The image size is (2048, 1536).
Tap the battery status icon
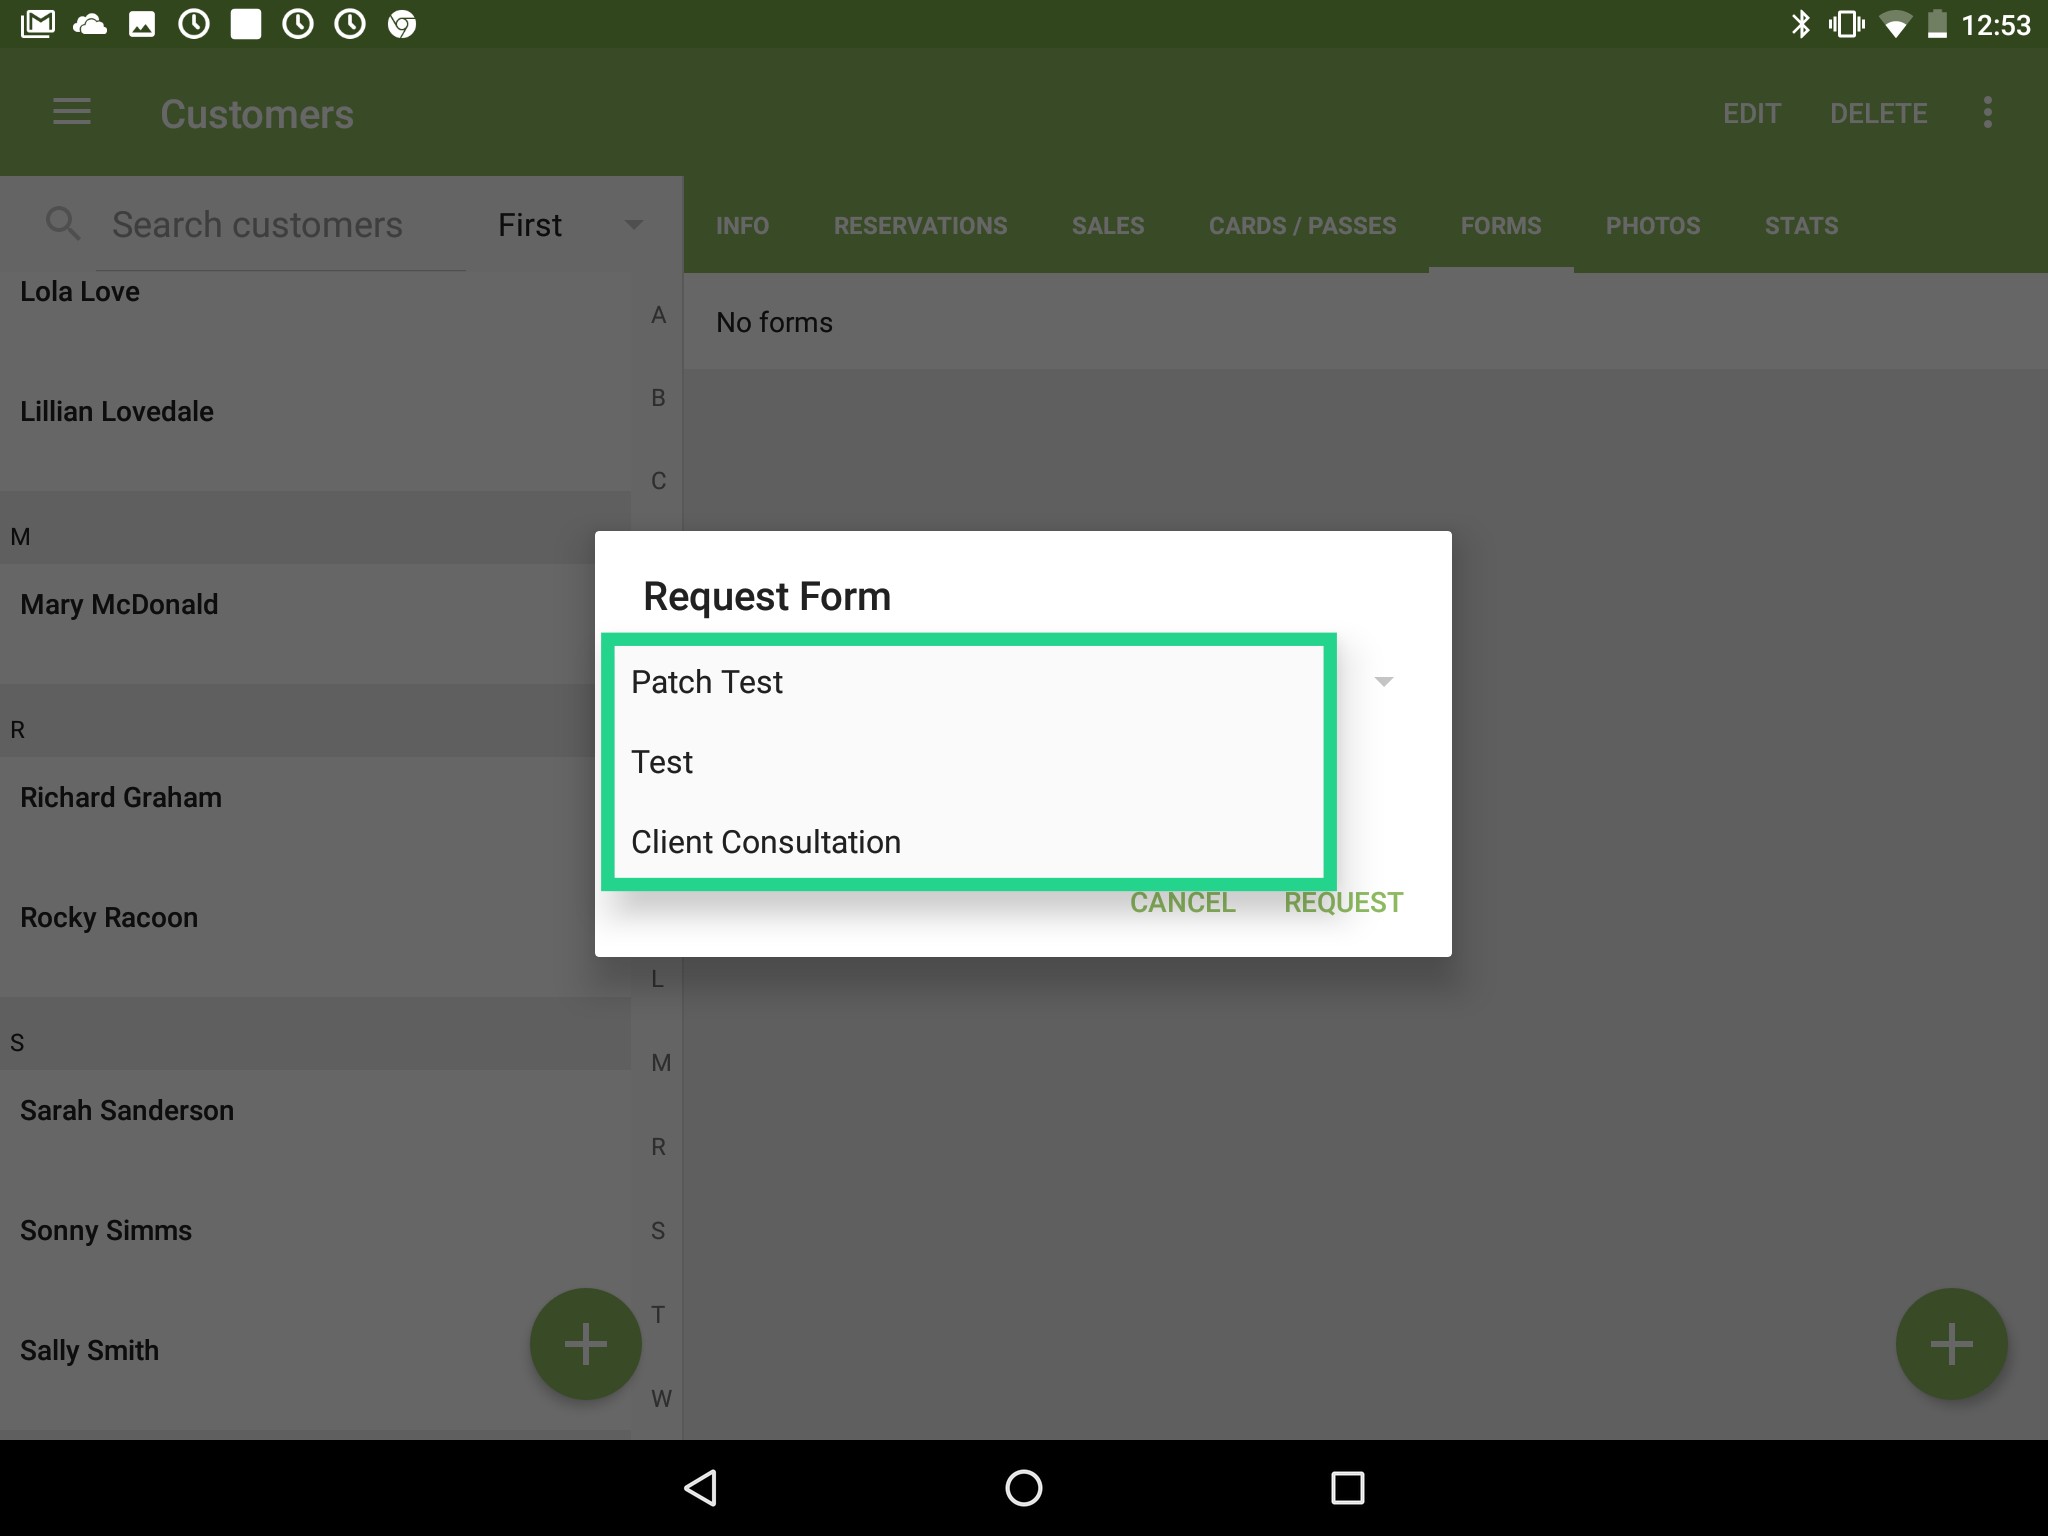click(x=1937, y=24)
